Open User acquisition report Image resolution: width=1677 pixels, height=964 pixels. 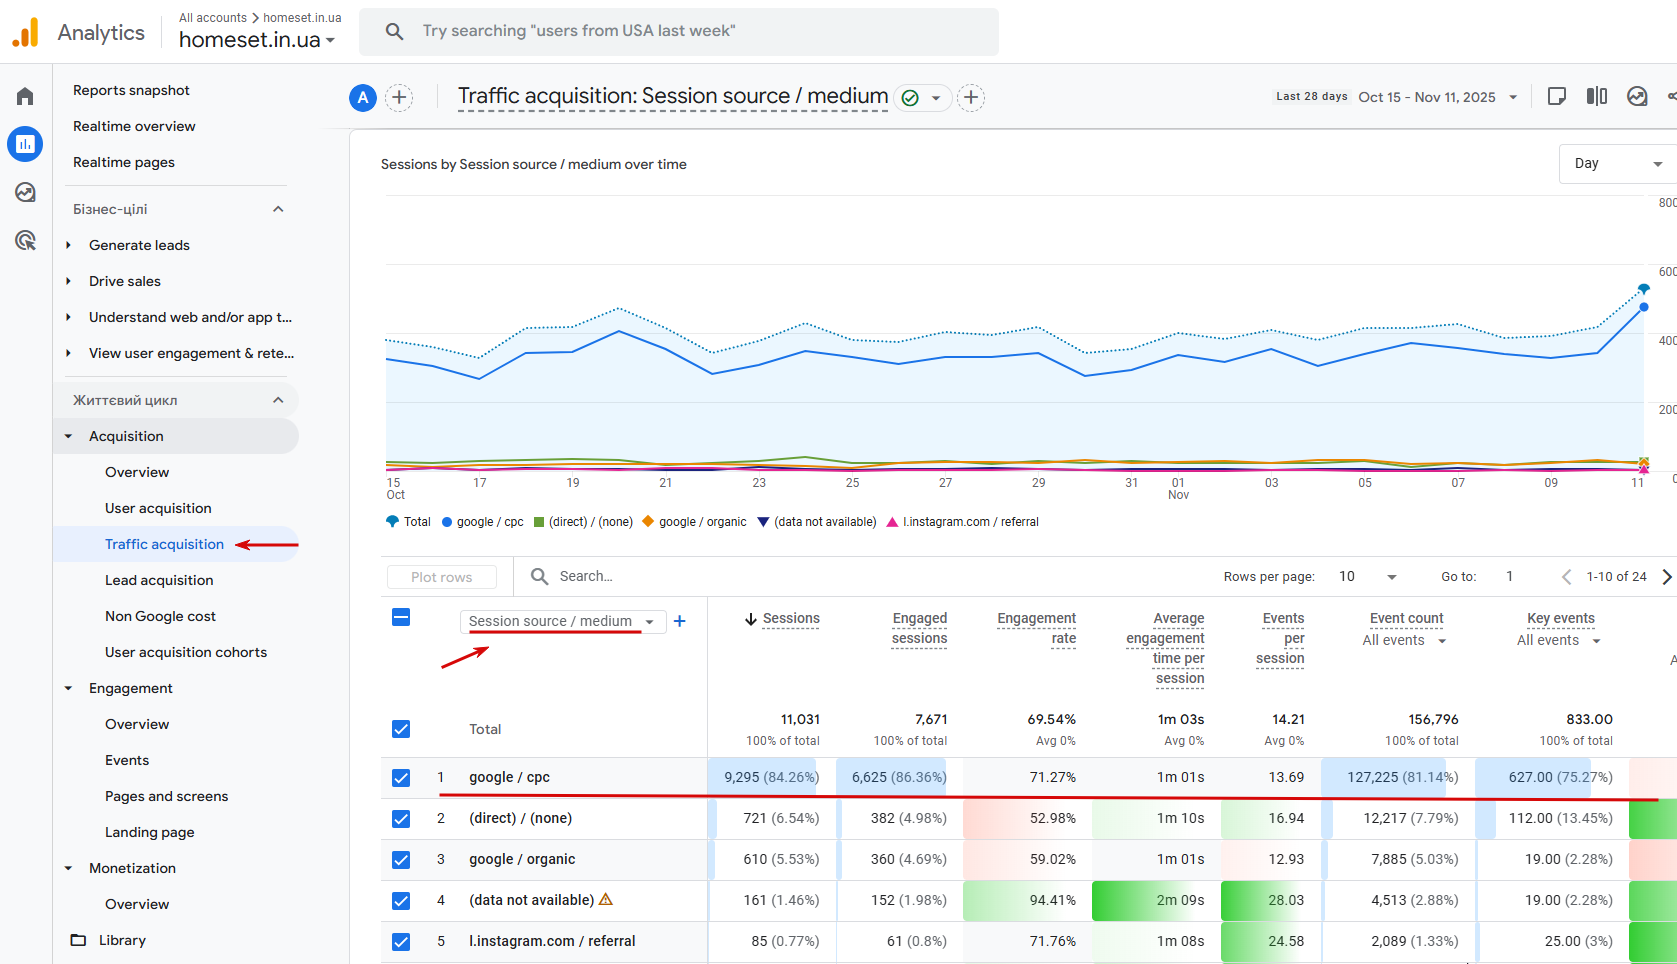158,508
